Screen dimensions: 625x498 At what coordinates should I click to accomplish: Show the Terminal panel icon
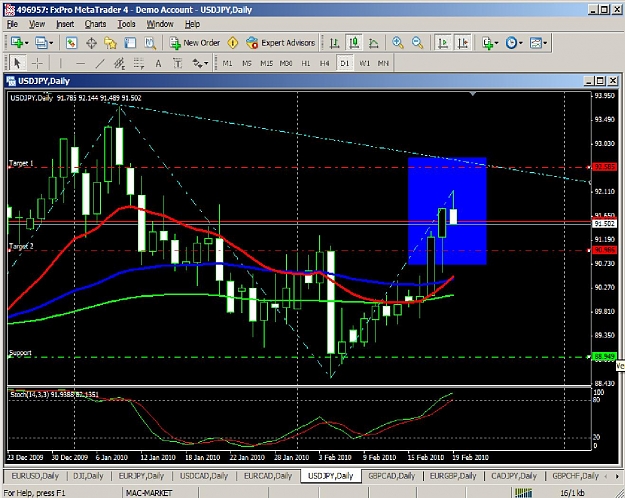(x=130, y=43)
